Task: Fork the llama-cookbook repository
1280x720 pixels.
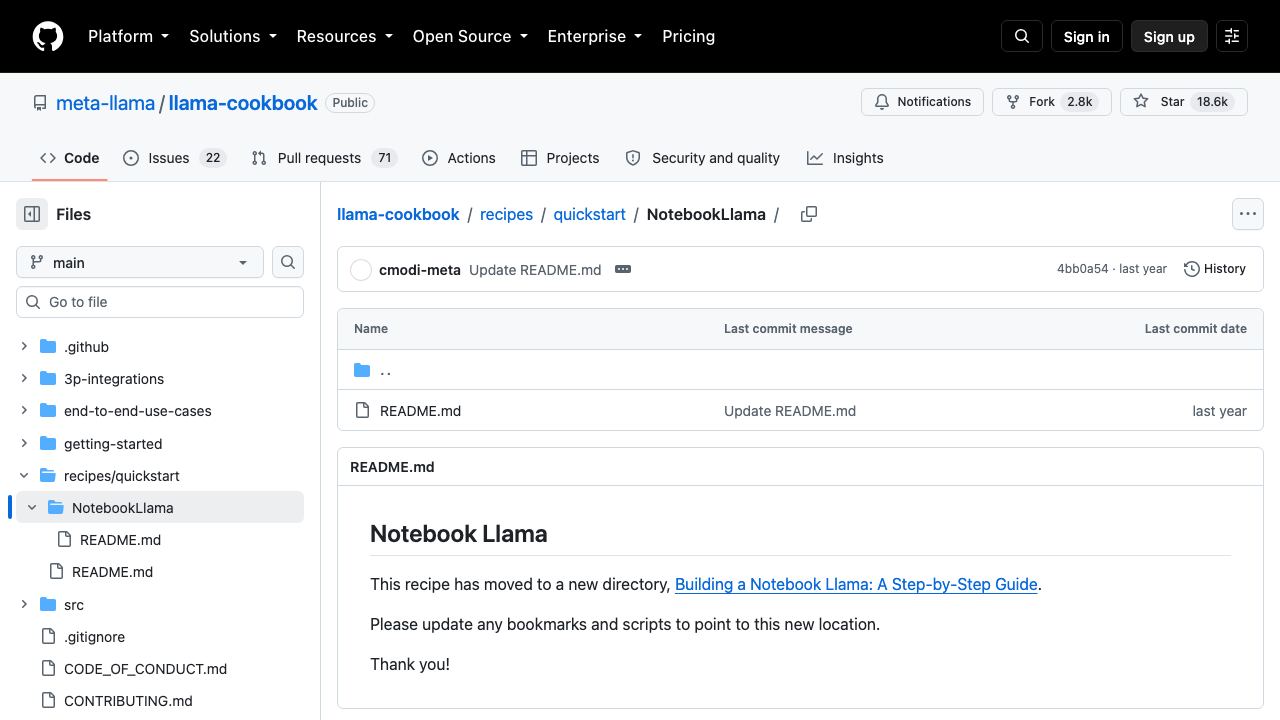Action: 1052,102
